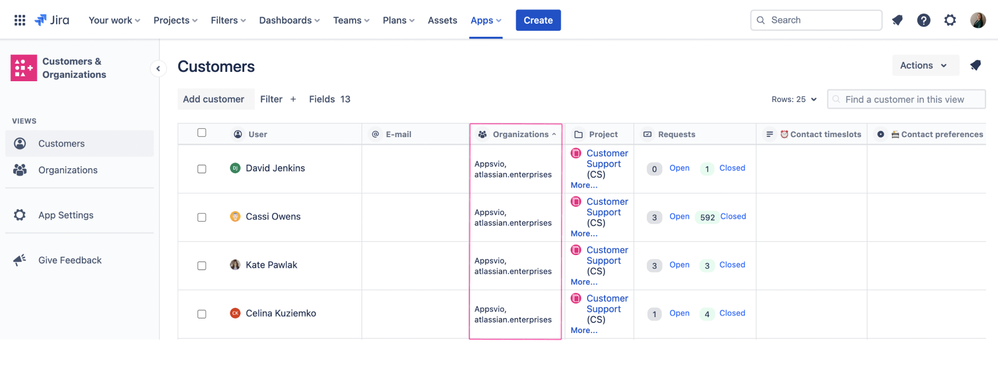Open the Apps dropdown menu
The height and width of the screenshot is (372, 998).
tap(486, 20)
